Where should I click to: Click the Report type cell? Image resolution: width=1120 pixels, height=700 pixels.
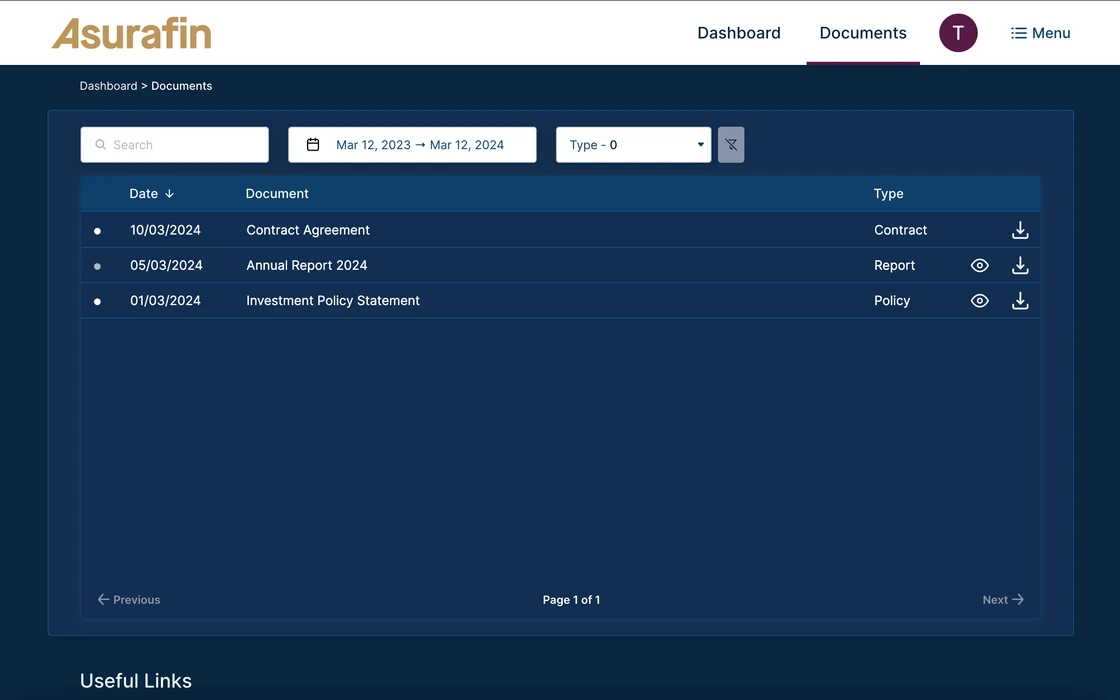tap(894, 266)
